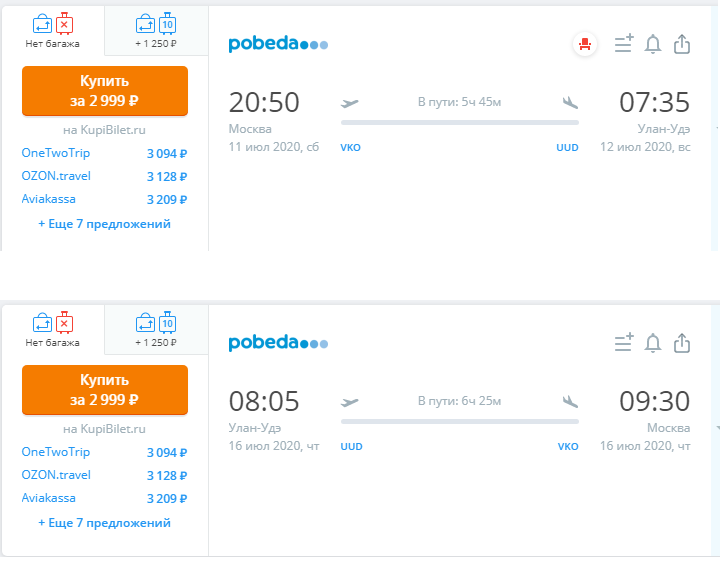Viewport: 724px width, 563px height.
Task: Add first flight to comparison list
Action: click(624, 43)
